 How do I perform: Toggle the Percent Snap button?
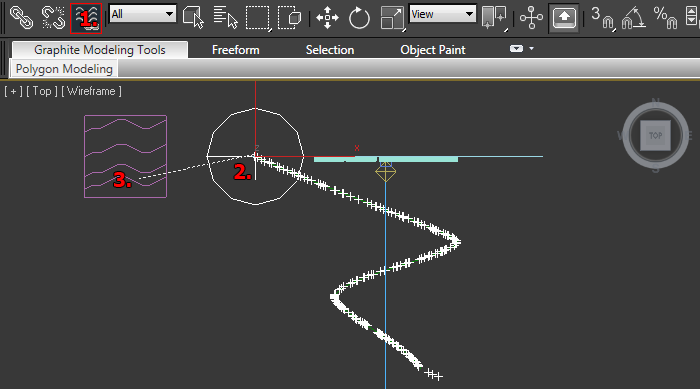[665, 18]
